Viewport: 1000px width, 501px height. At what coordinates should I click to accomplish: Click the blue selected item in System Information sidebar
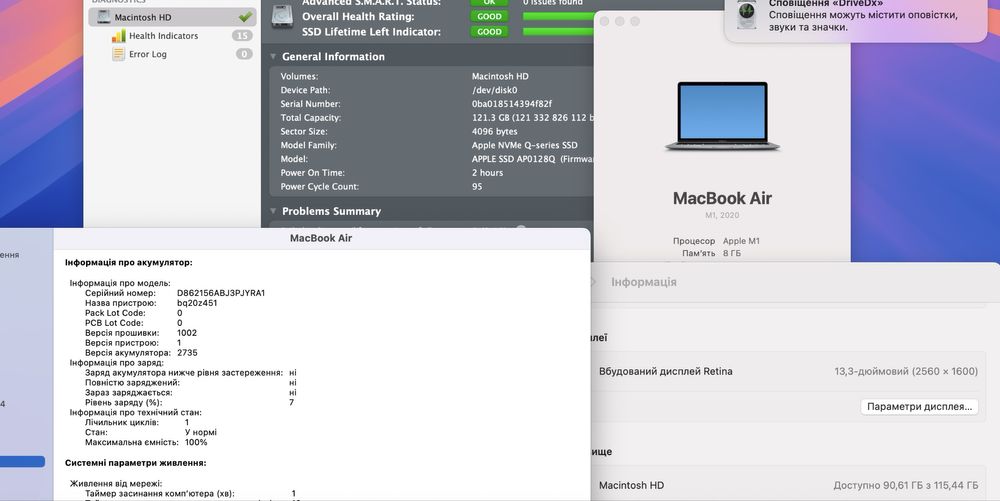pos(22,461)
